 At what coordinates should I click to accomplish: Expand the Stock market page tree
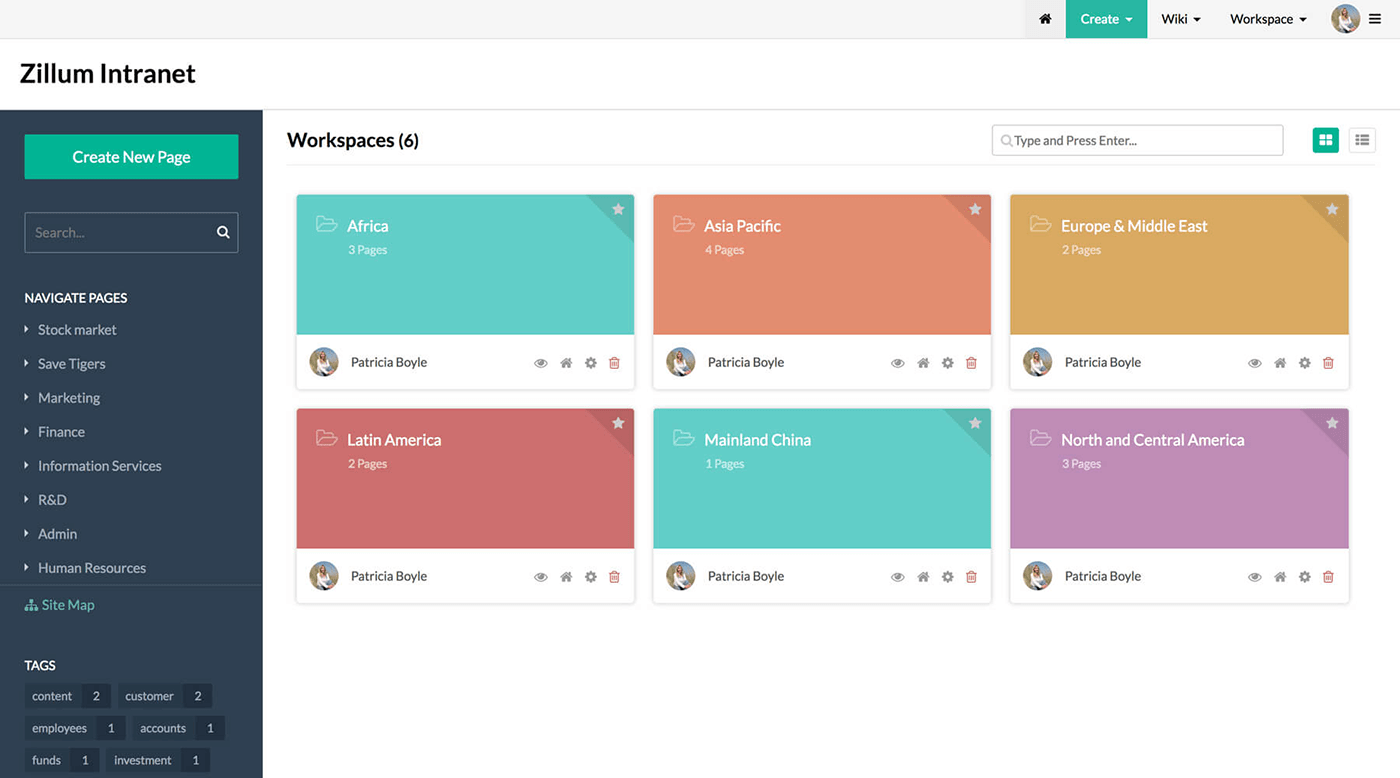[x=27, y=330]
